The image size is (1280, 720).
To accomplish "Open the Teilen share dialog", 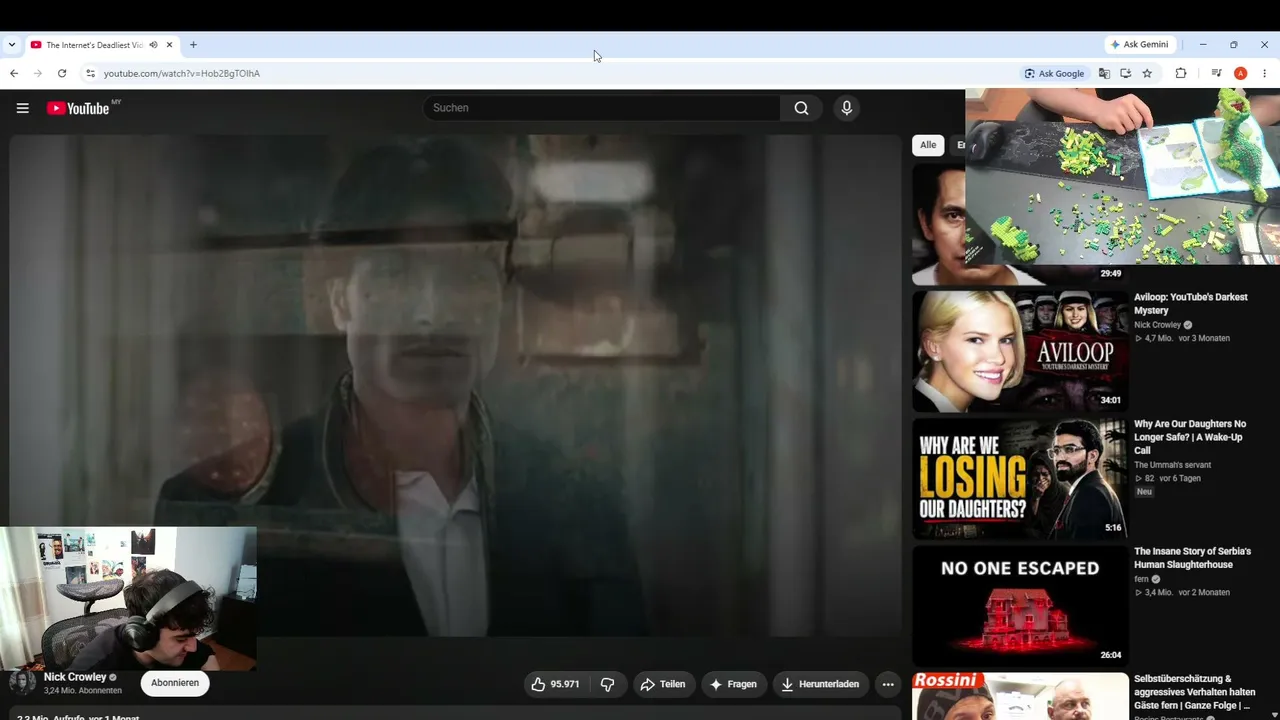I will pyautogui.click(x=663, y=684).
